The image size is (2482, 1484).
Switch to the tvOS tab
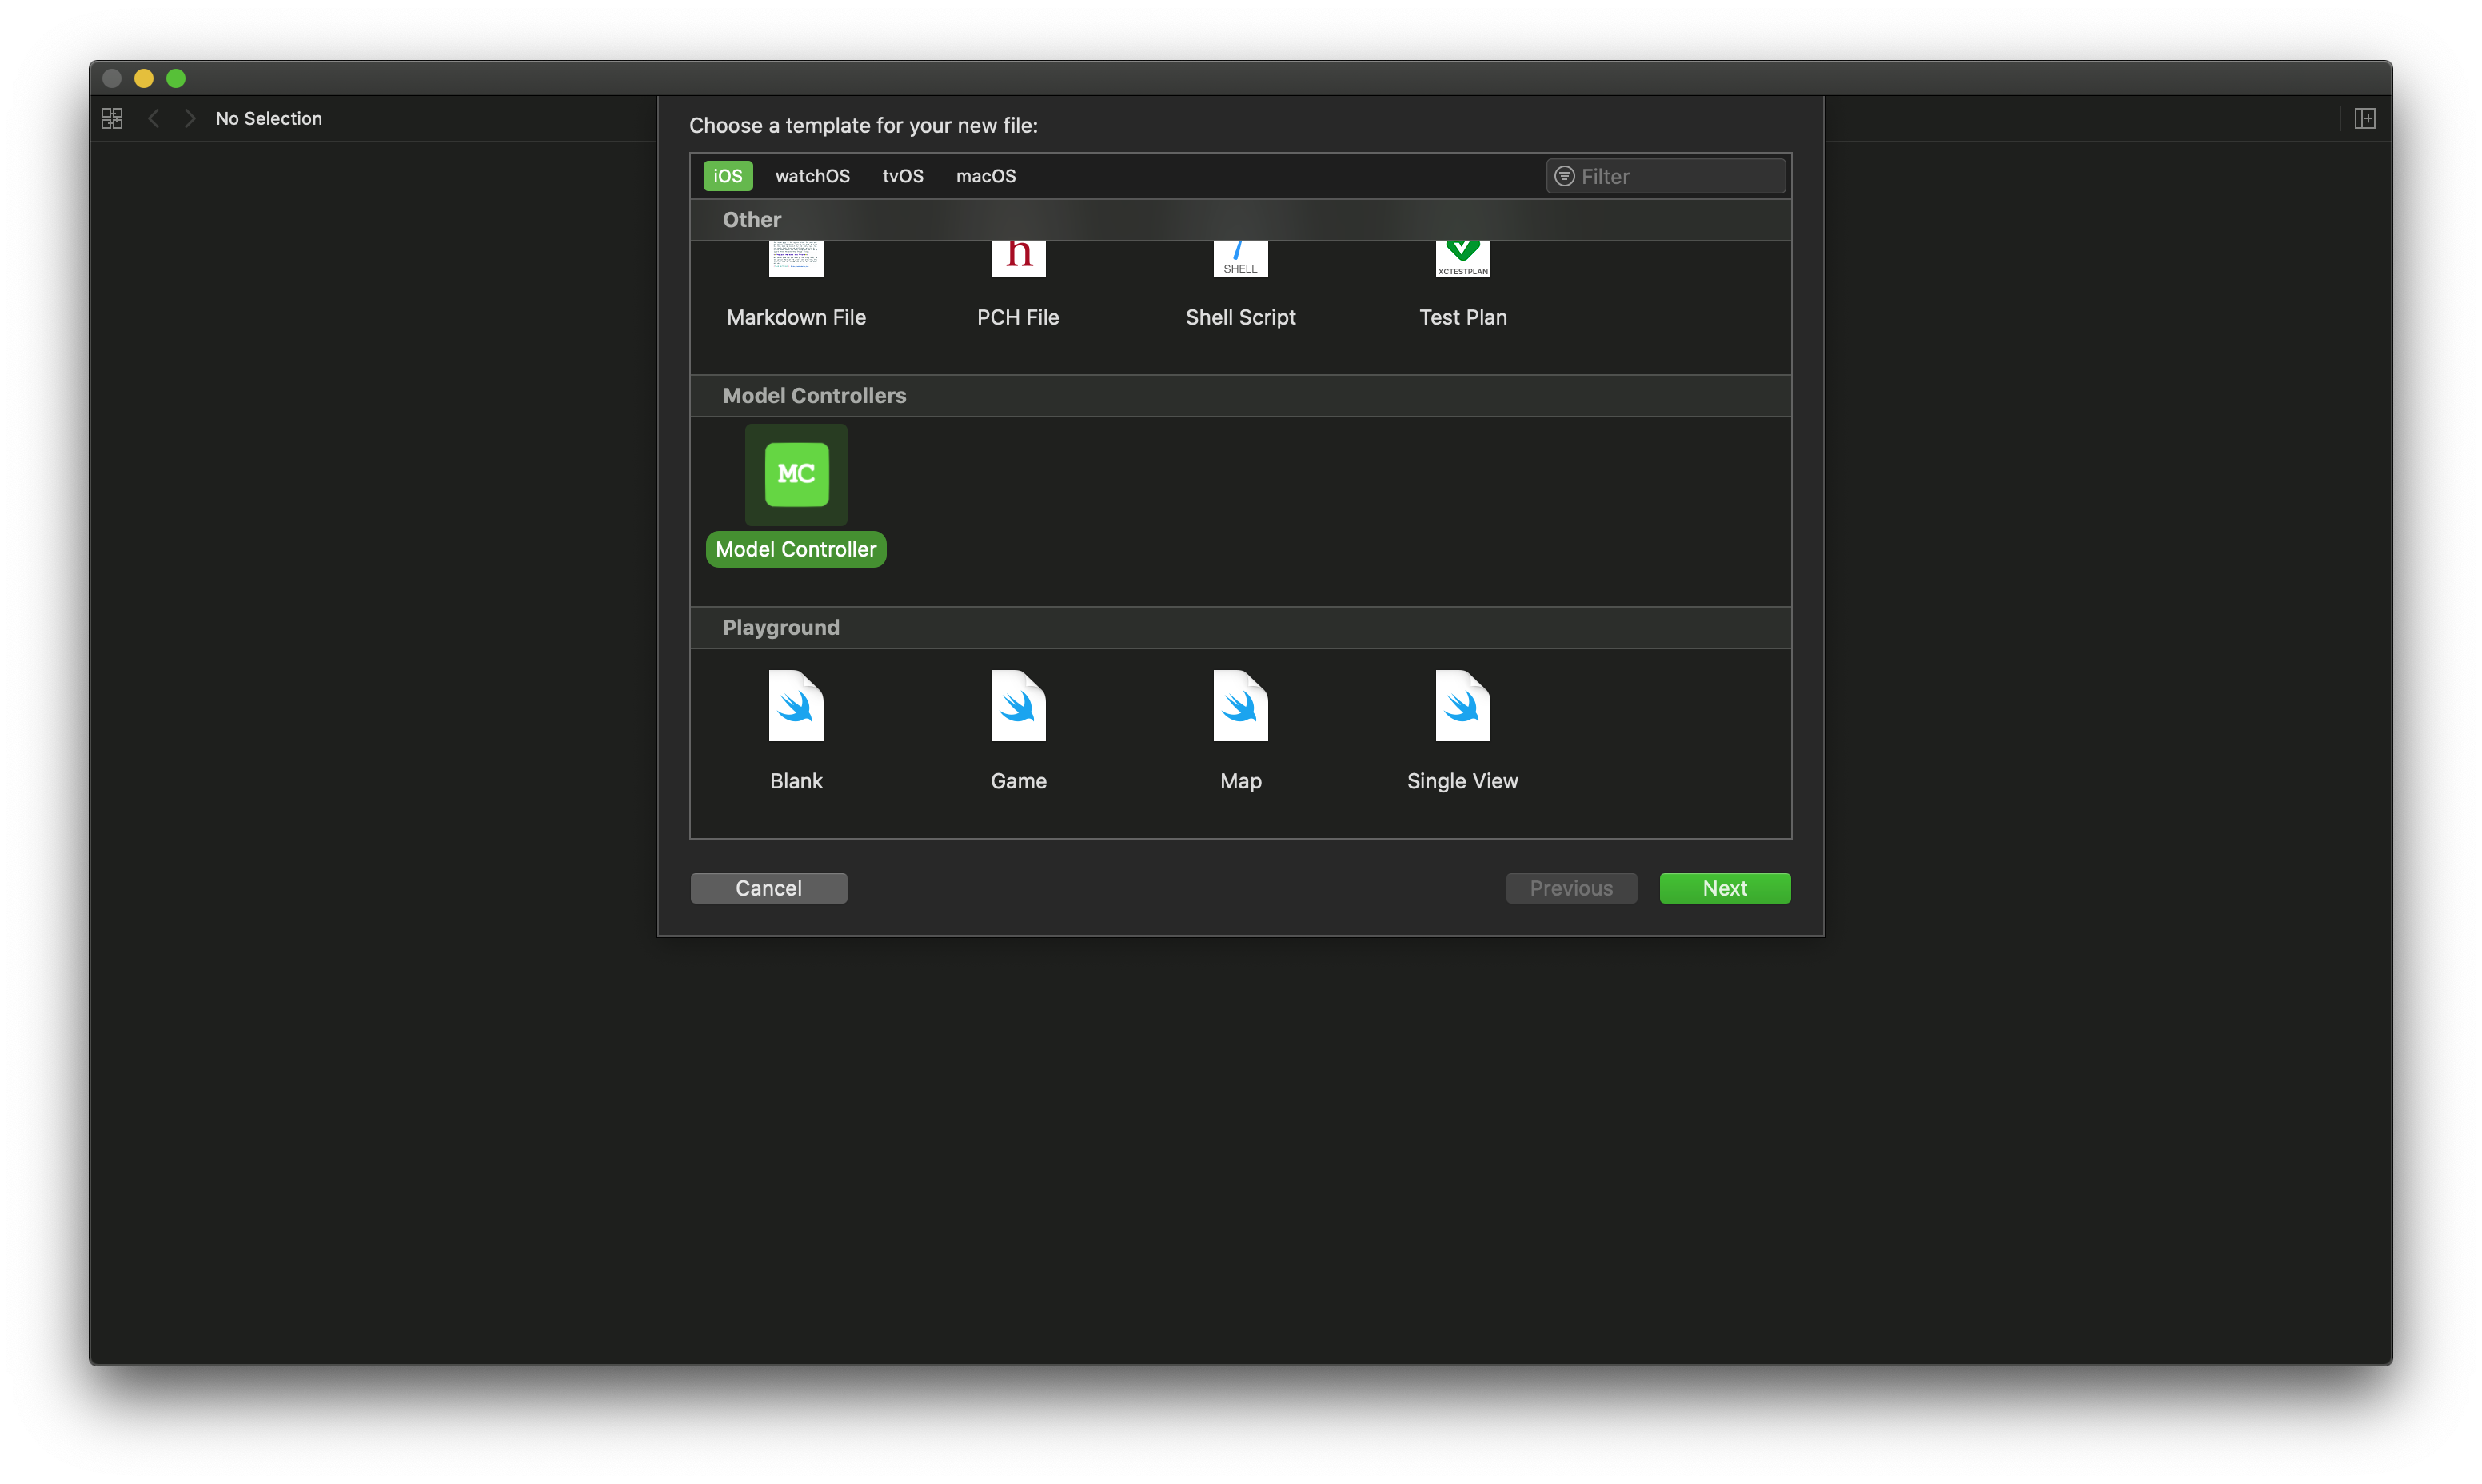click(x=902, y=176)
